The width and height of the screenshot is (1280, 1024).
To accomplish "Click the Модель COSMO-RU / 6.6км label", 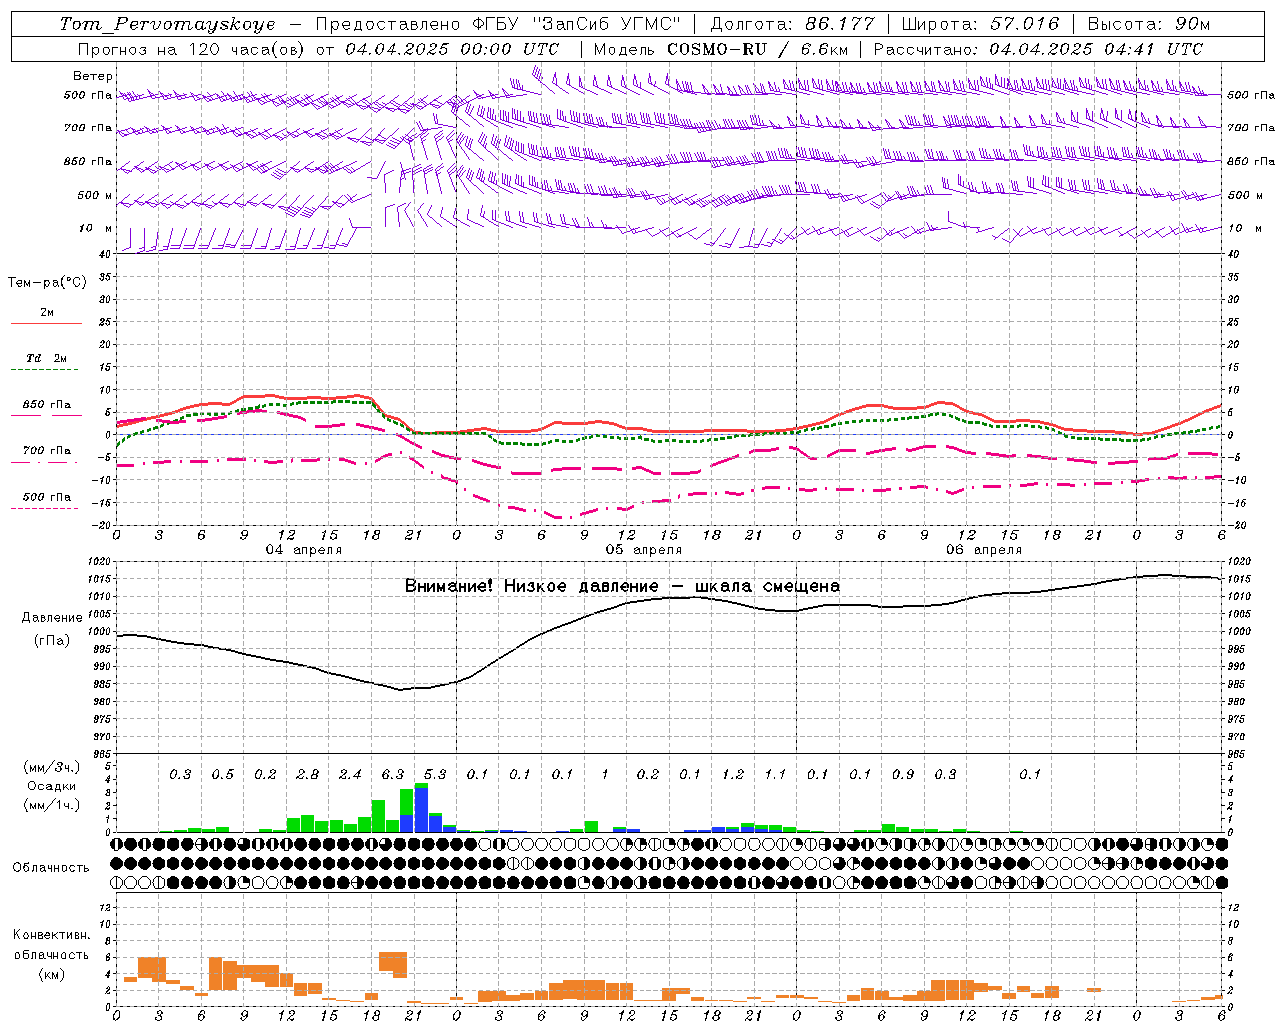I will point(721,49).
